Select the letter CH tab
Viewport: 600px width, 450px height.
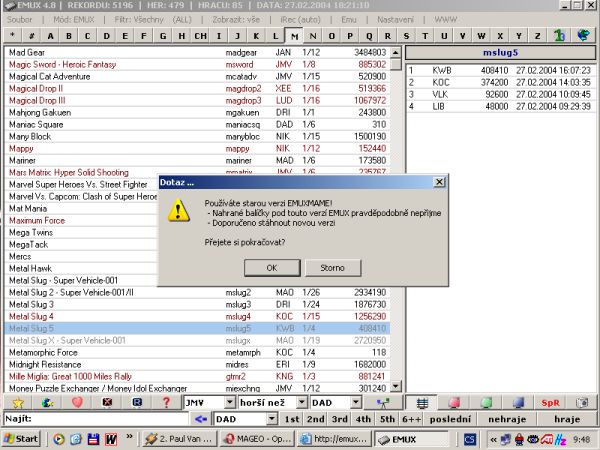201,36
